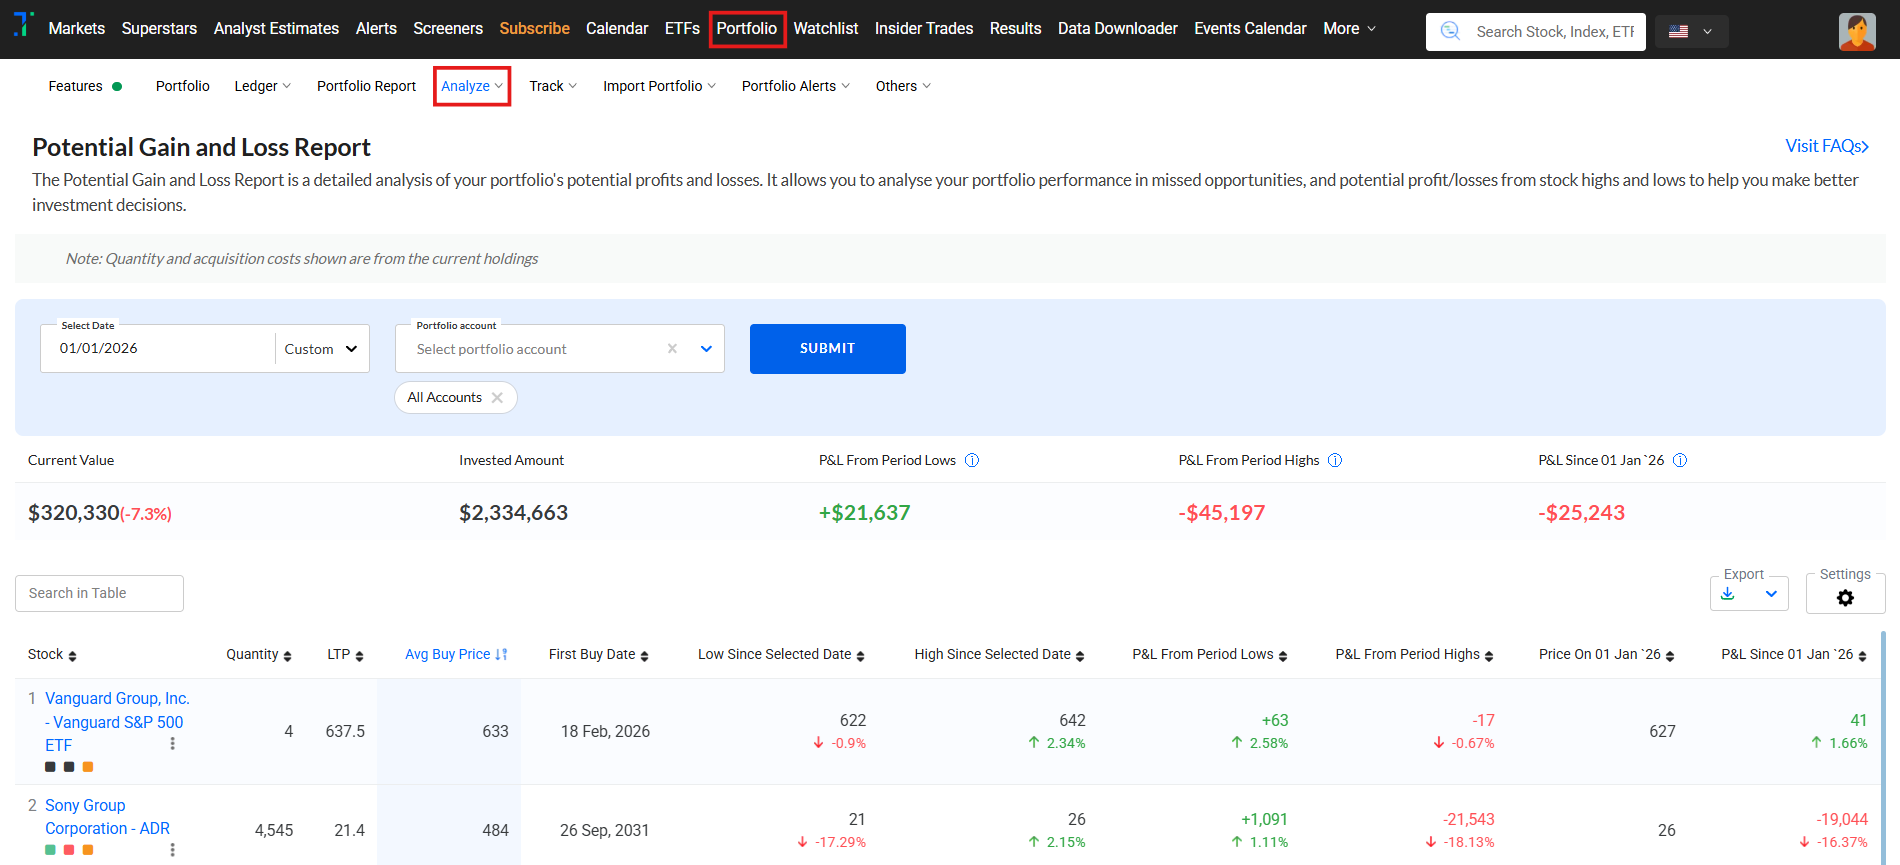Expand the Track submenu

point(553,86)
